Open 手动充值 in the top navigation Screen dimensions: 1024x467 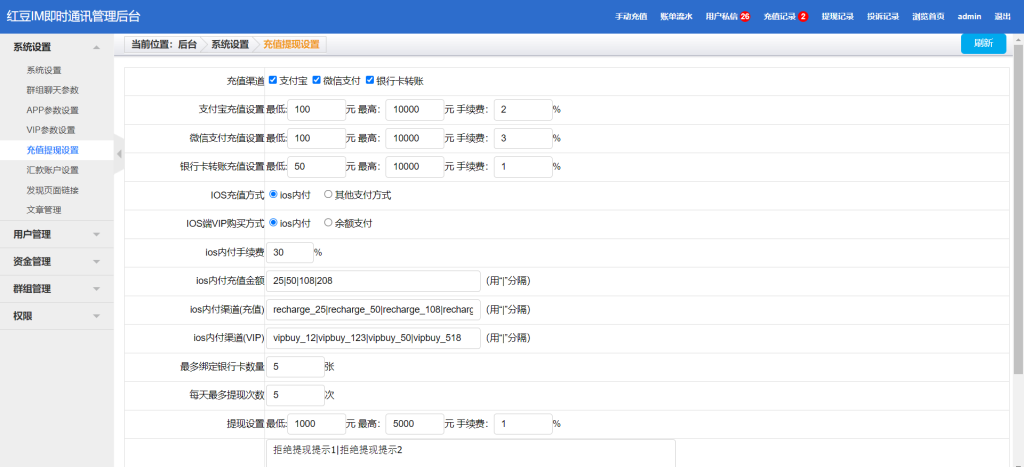click(x=631, y=17)
